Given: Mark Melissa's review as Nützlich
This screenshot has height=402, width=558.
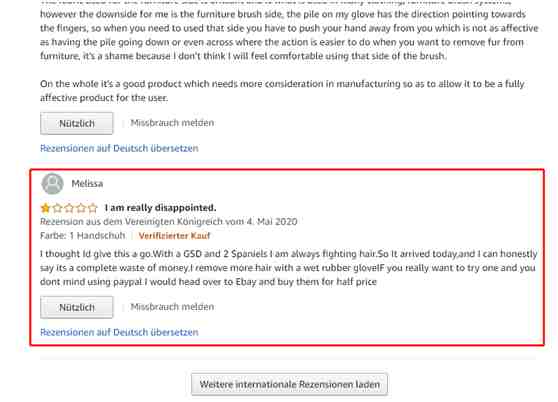Looking at the screenshot, I should click(77, 307).
